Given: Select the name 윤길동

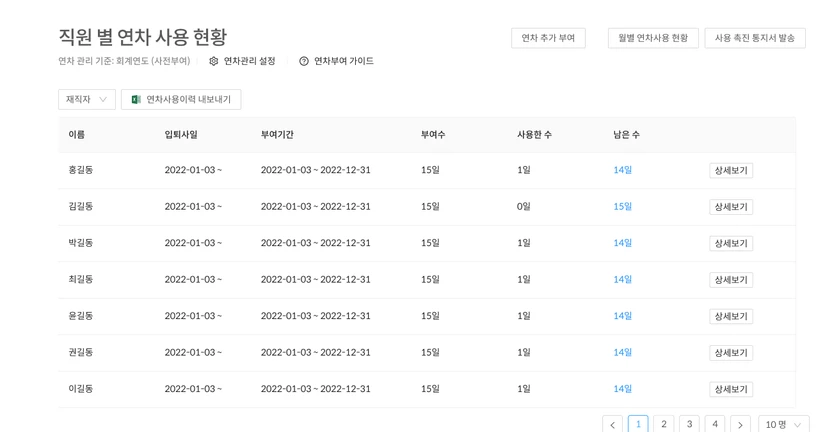Looking at the screenshot, I should point(81,316).
